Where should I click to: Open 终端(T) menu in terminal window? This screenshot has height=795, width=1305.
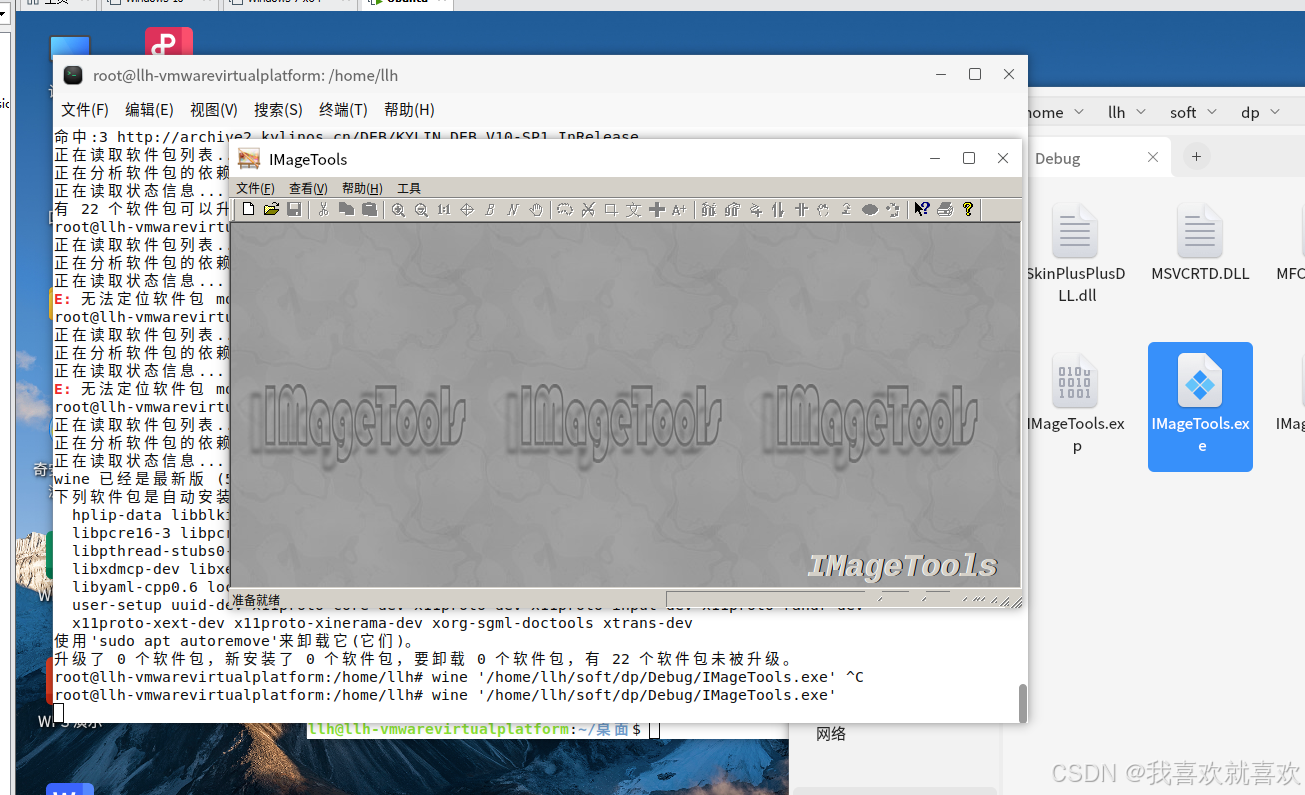[x=343, y=110]
